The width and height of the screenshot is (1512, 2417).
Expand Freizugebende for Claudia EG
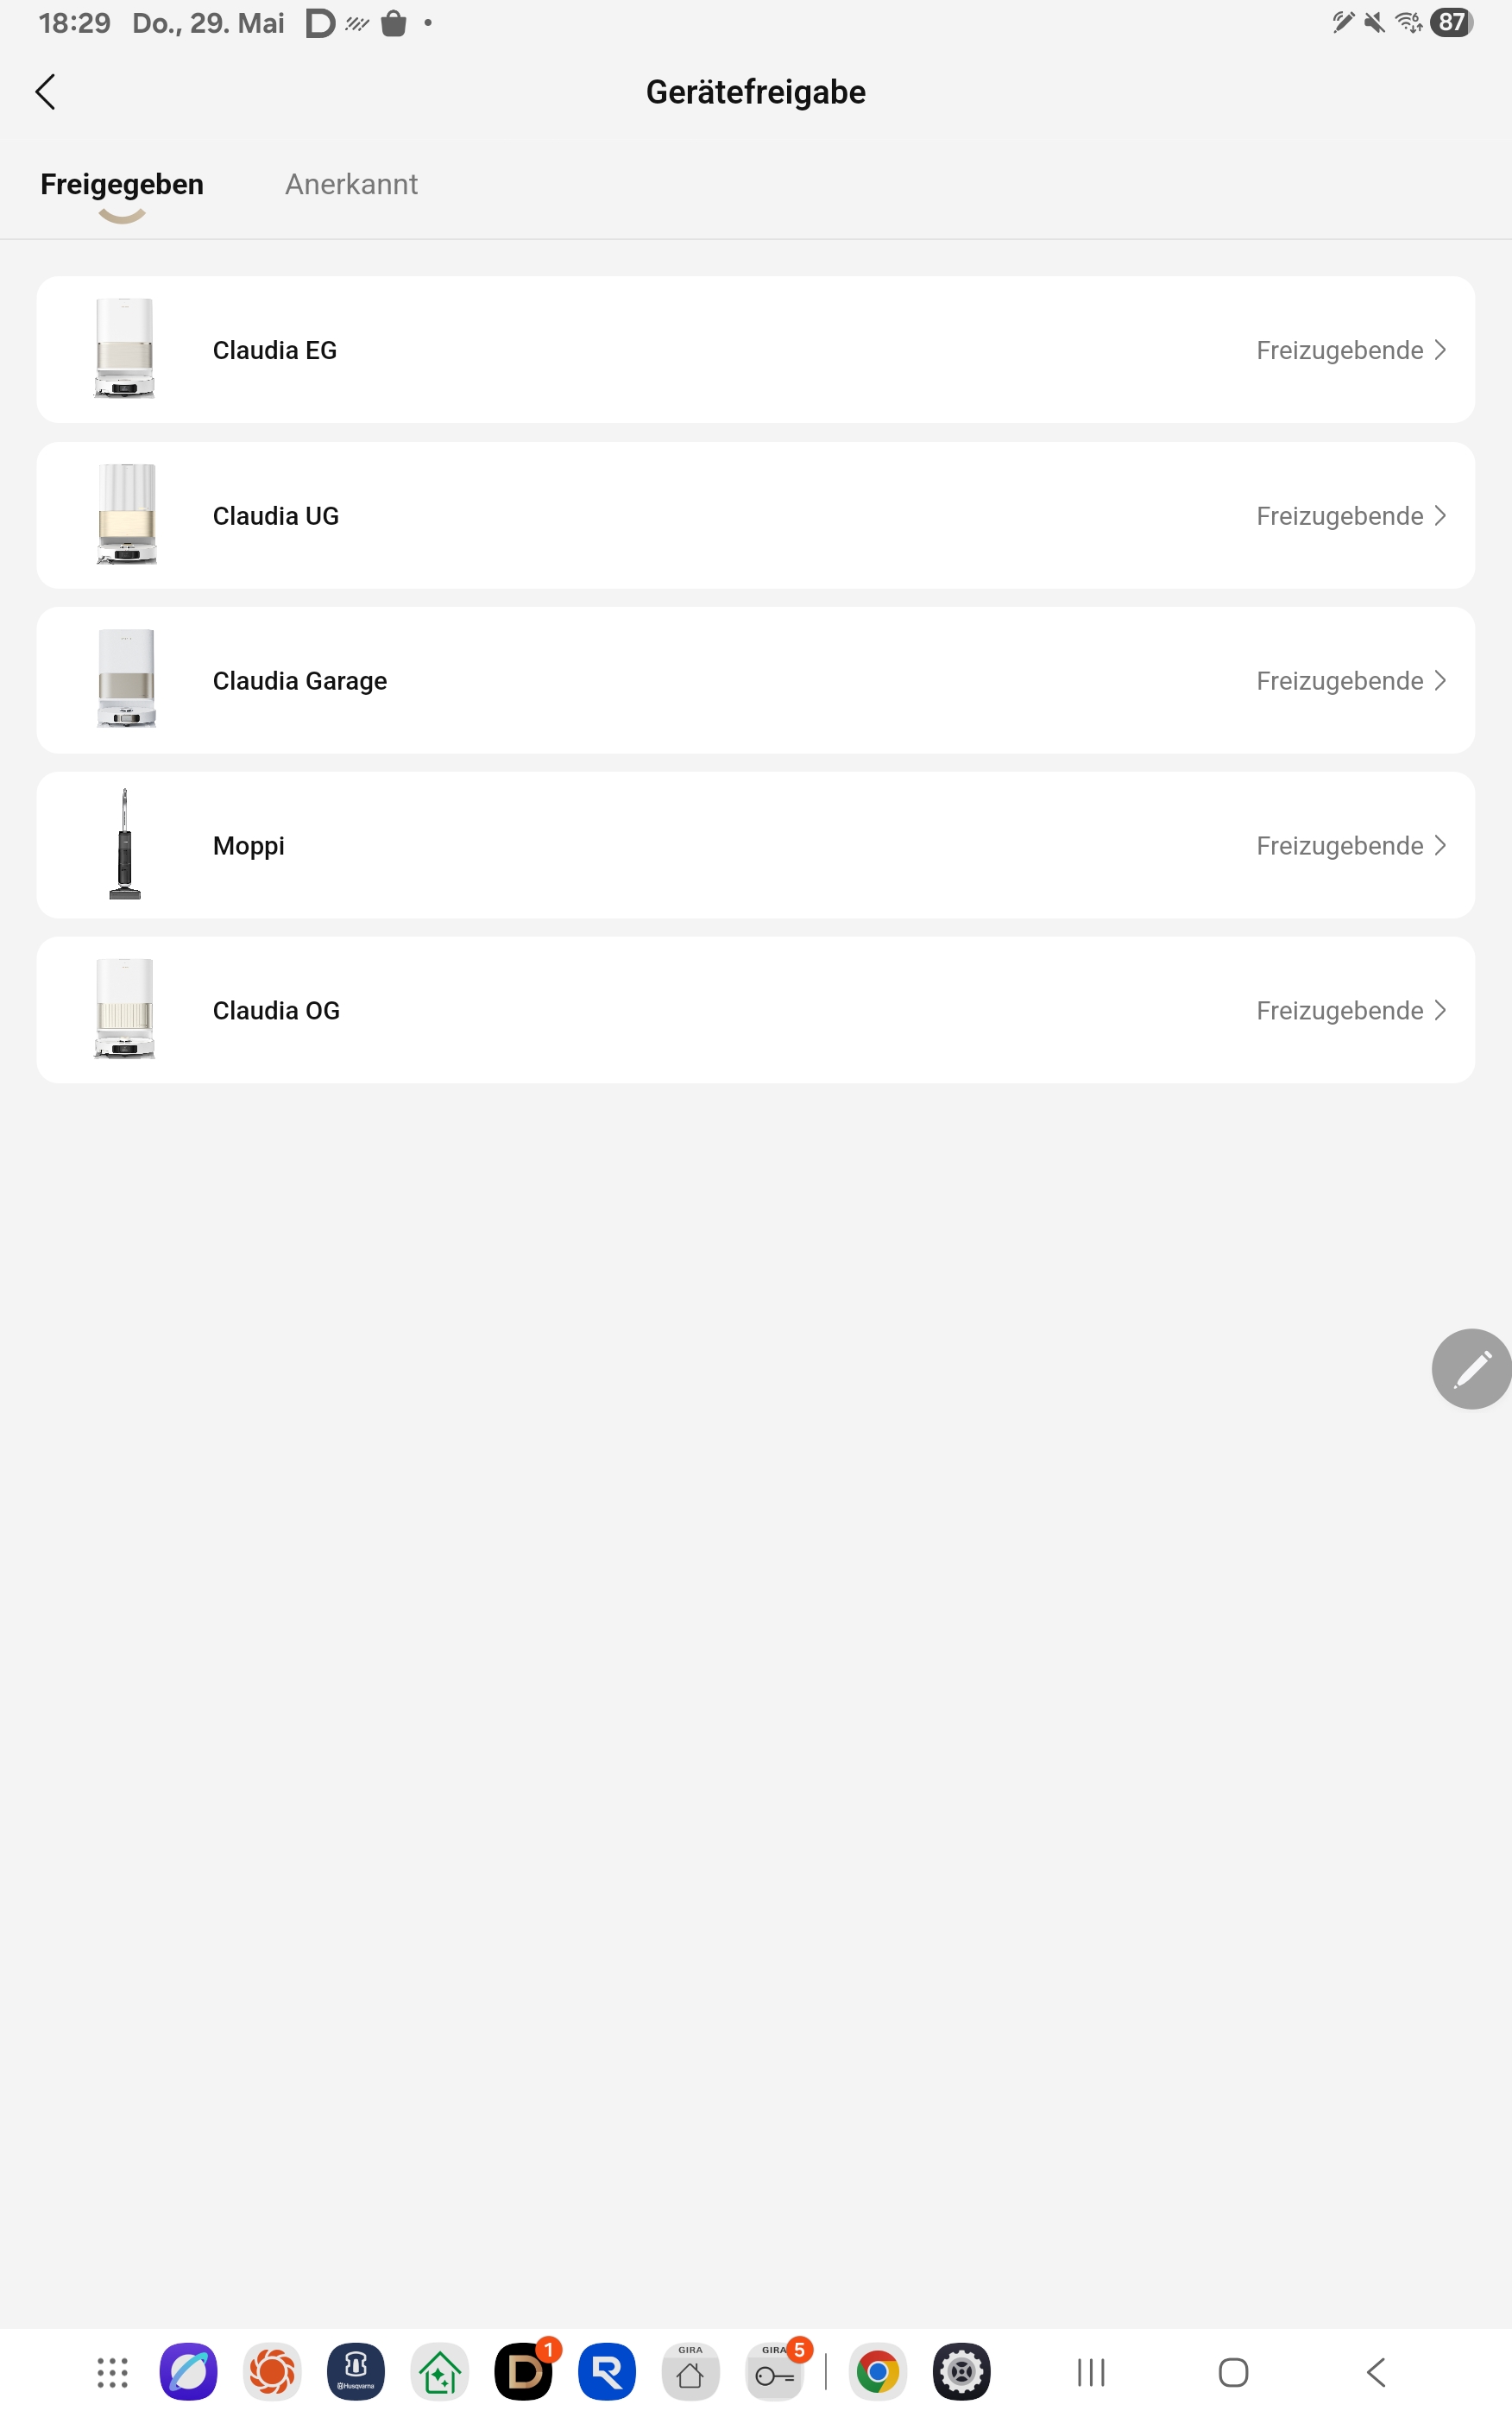coord(1350,350)
